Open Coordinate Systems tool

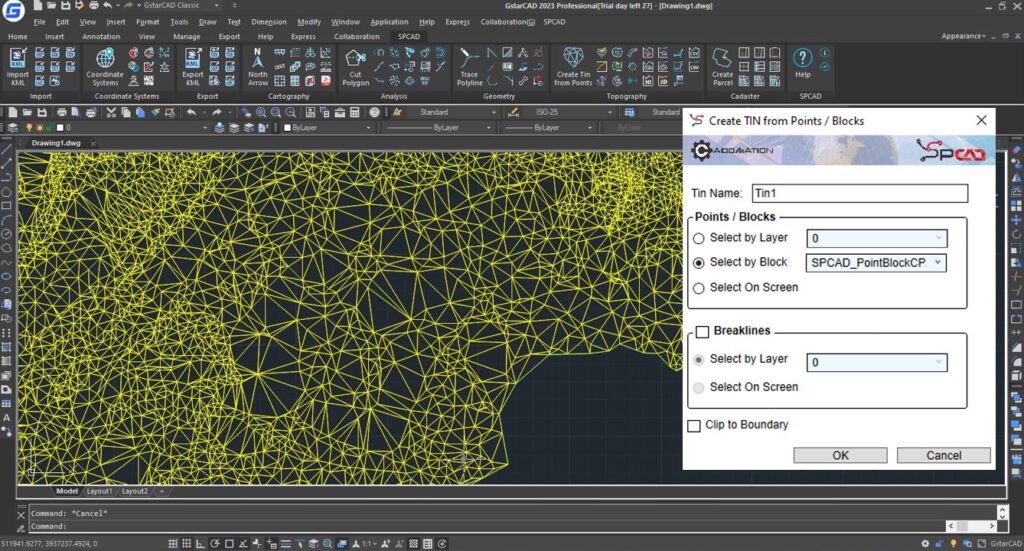coord(104,66)
